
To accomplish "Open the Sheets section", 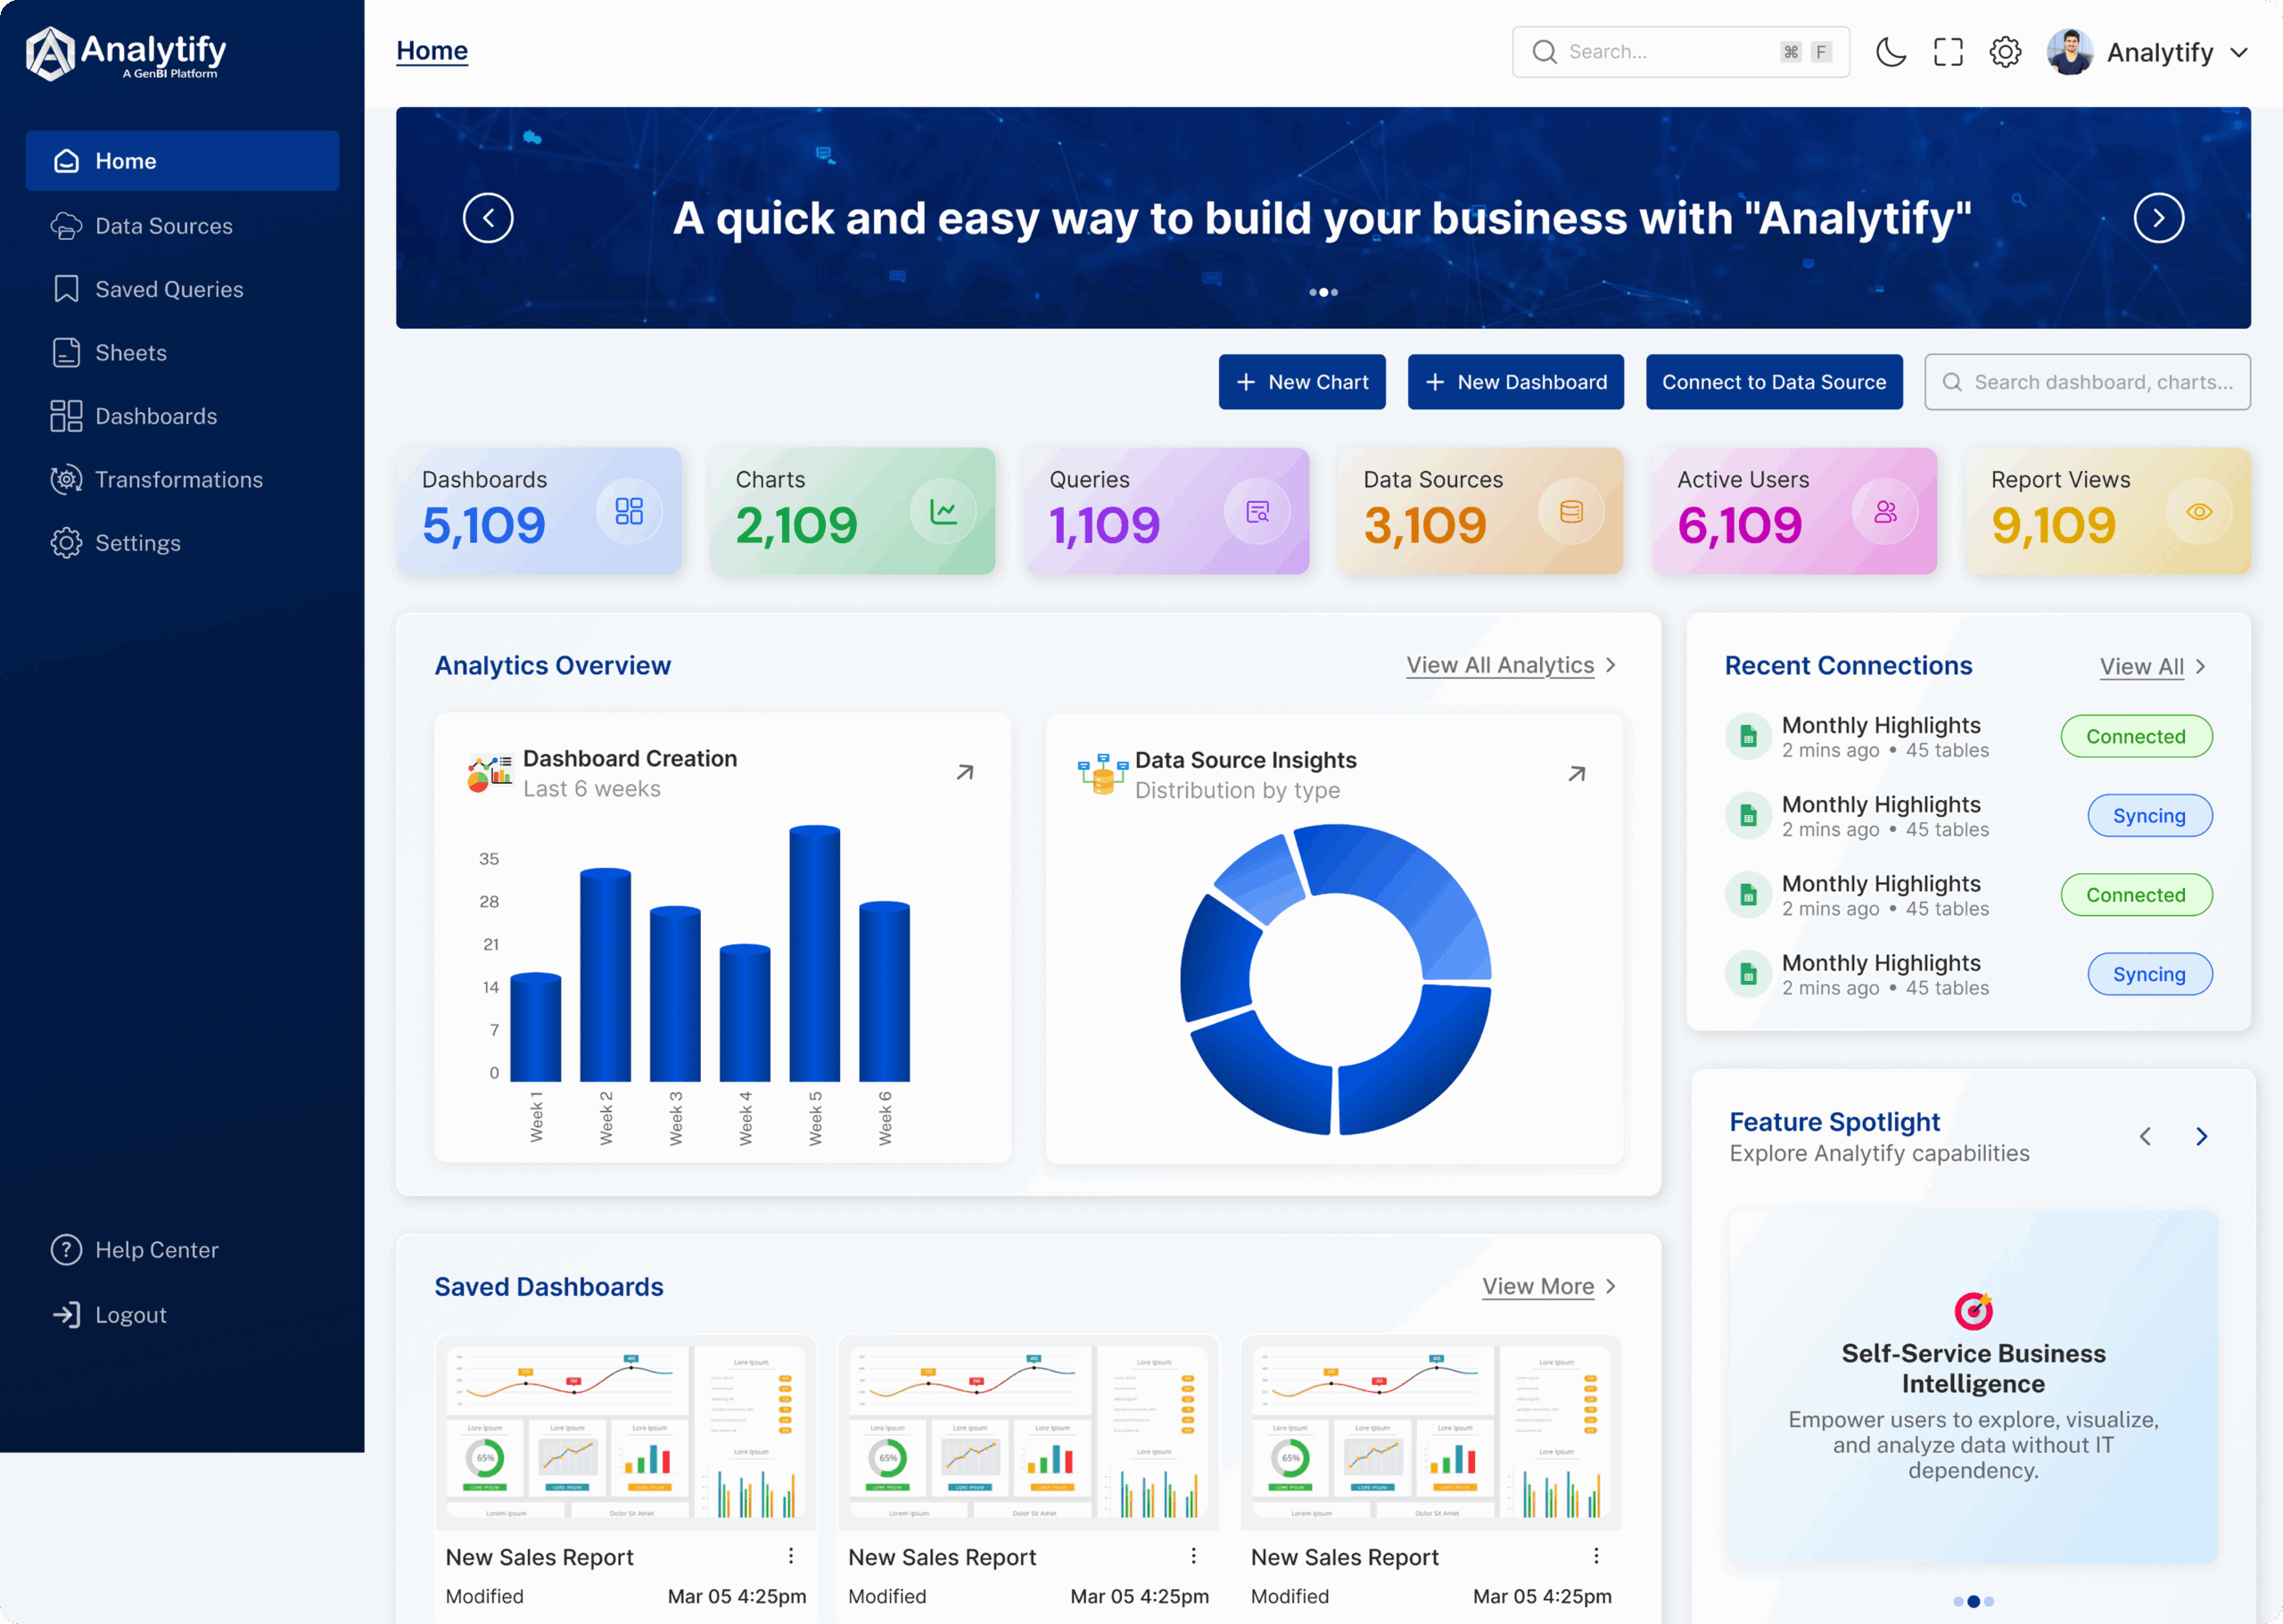I will 131,352.
